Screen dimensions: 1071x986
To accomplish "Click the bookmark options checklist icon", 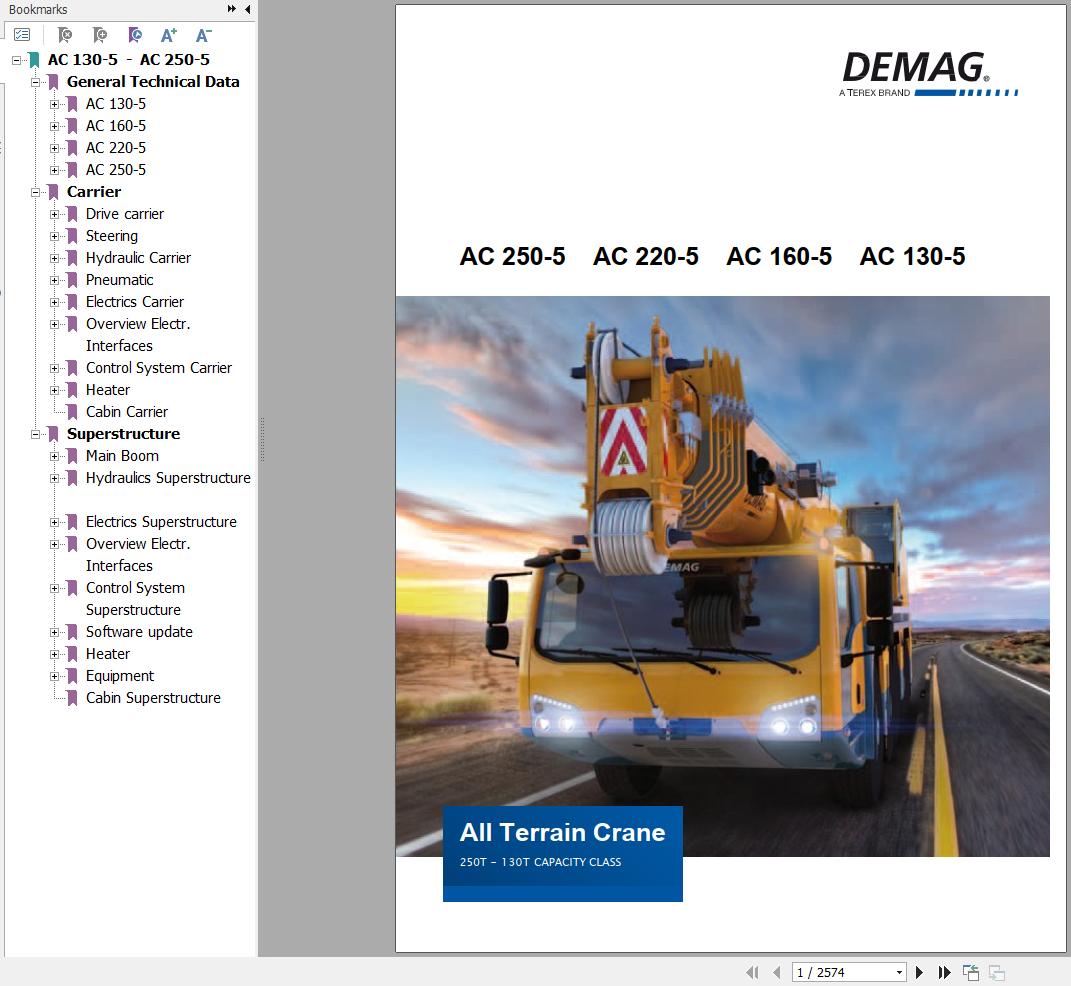I will click(22, 35).
